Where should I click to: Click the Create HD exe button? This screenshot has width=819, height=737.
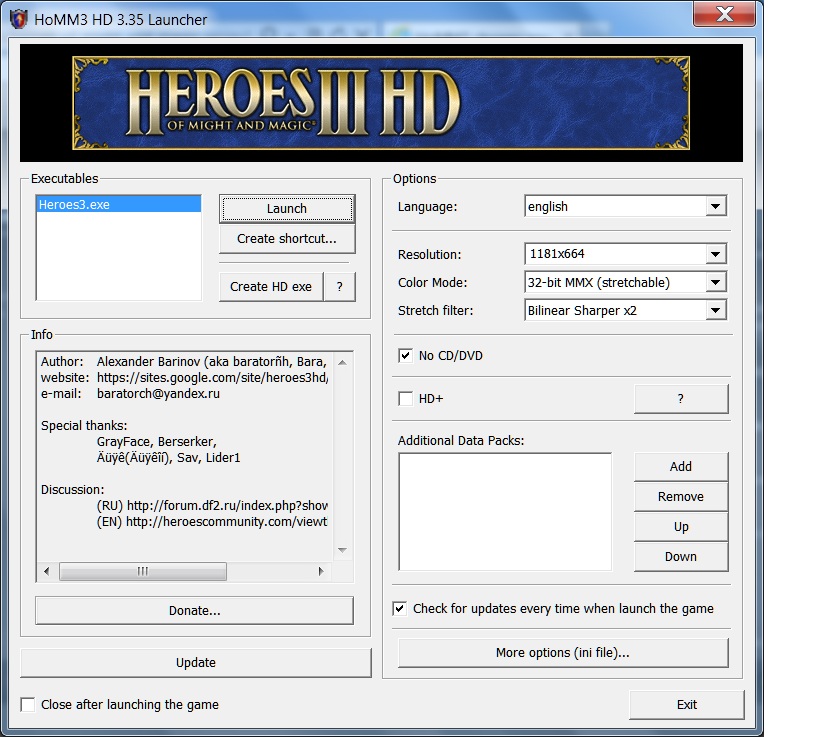tap(271, 287)
